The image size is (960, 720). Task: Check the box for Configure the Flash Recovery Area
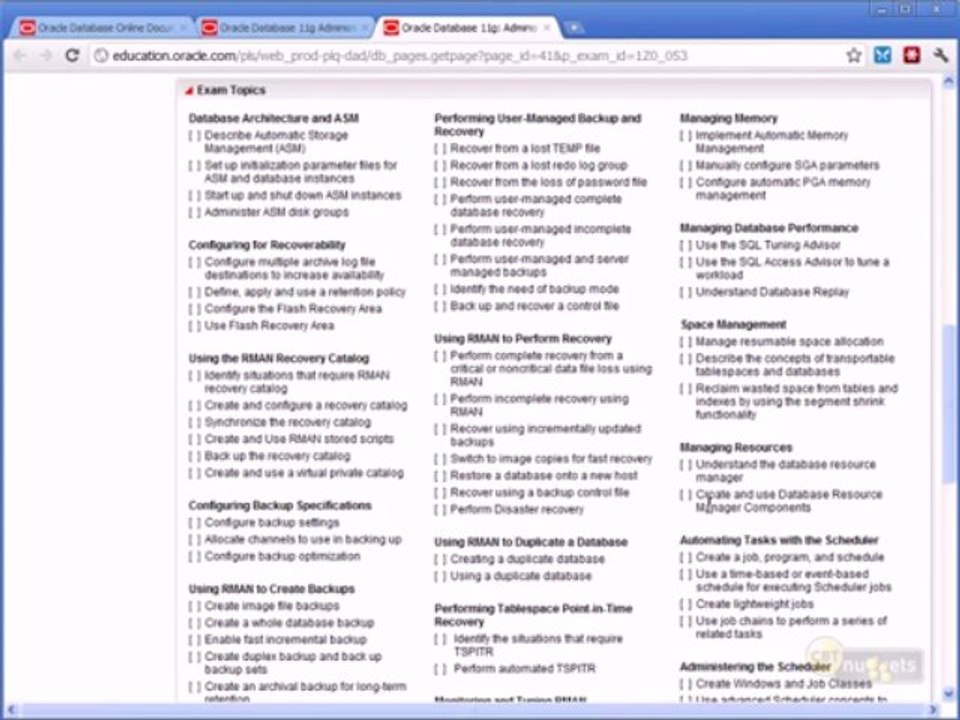(195, 309)
